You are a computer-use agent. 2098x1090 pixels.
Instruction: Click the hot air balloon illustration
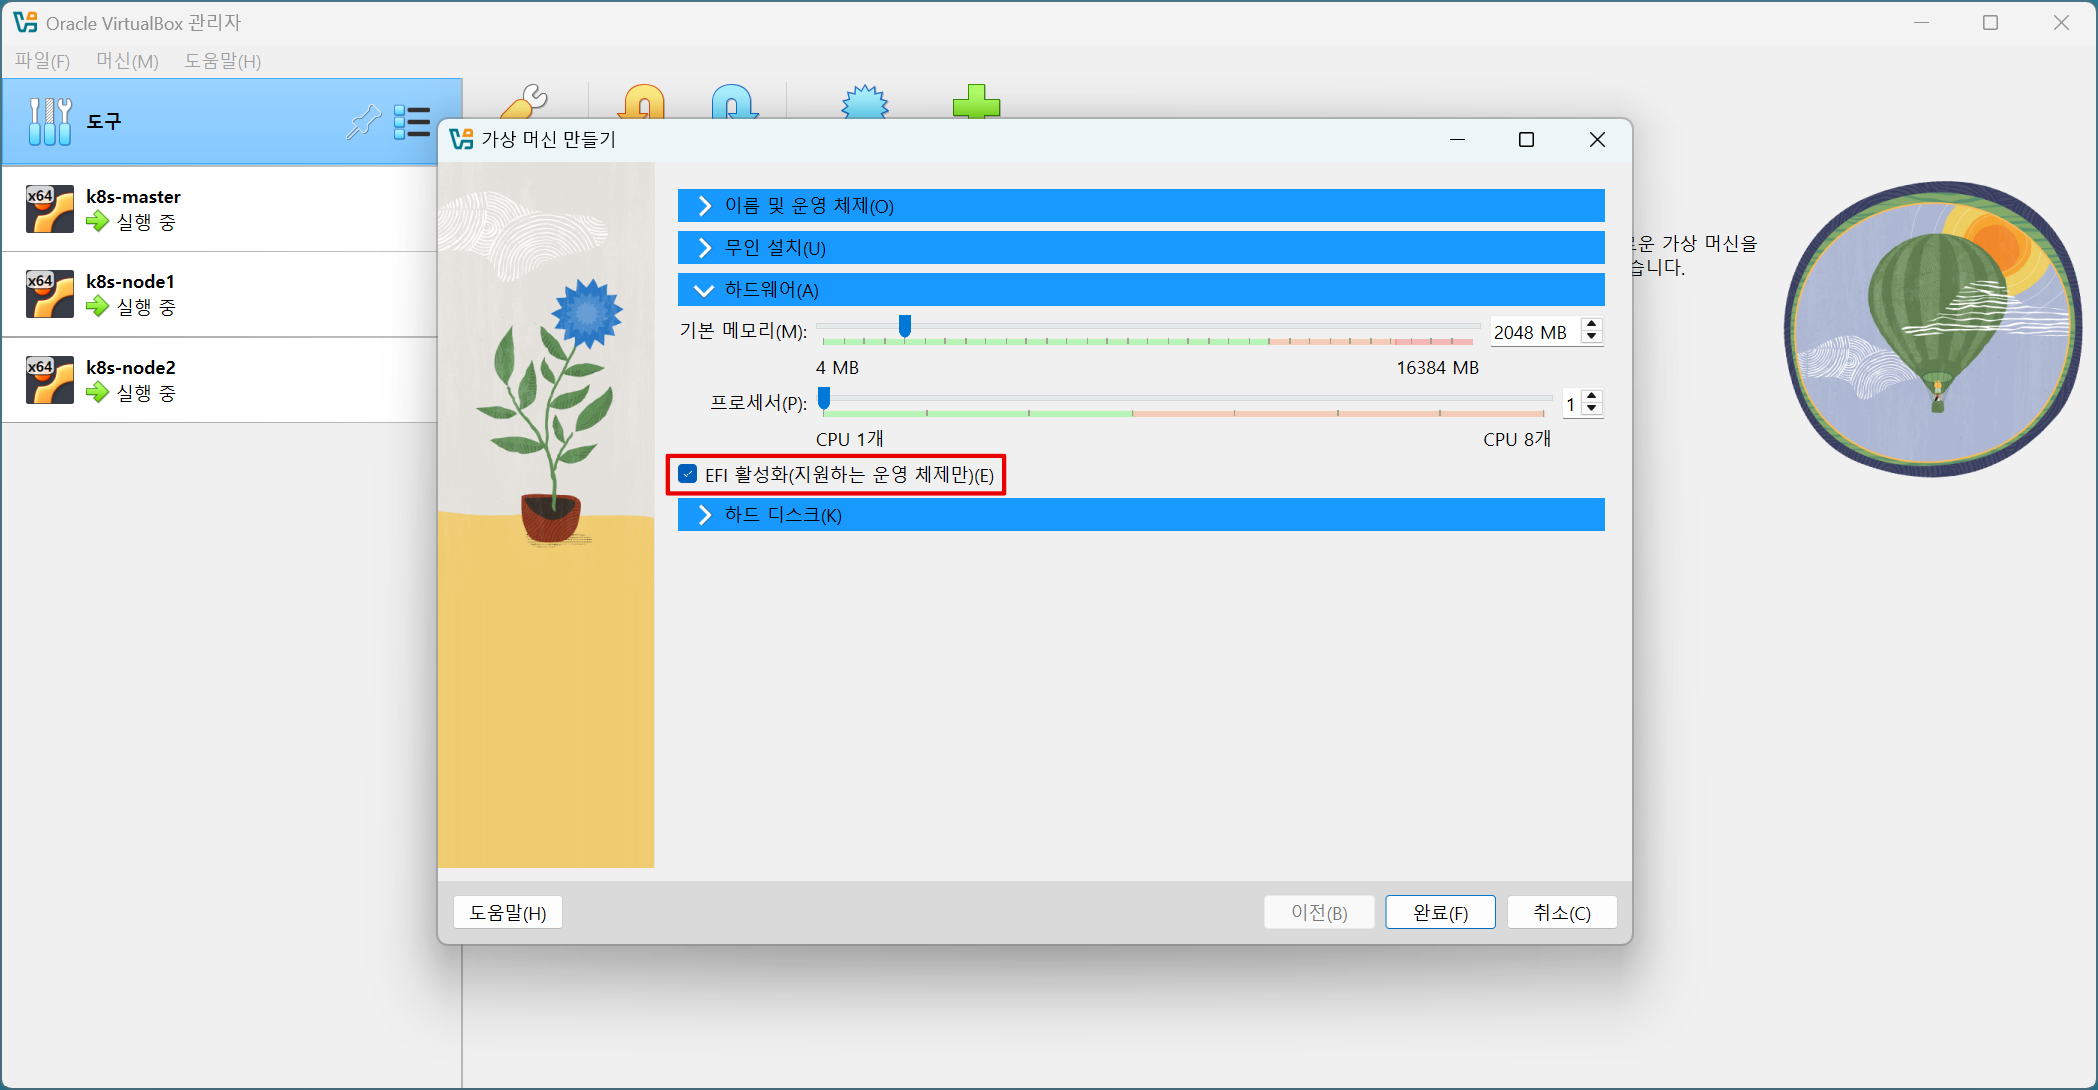click(x=1932, y=329)
